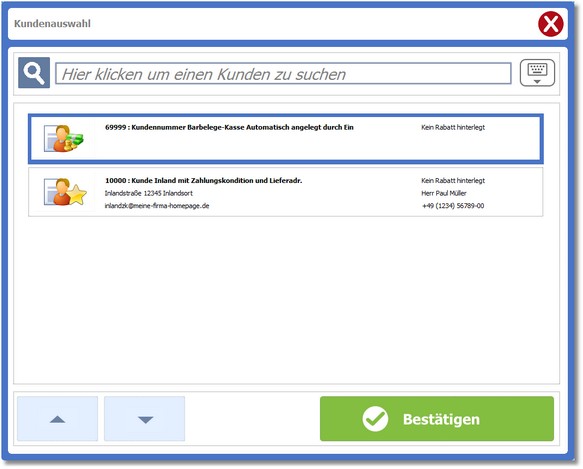The width and height of the screenshot is (583, 469).
Task: Move selection down with the down arrow
Action: coord(145,419)
